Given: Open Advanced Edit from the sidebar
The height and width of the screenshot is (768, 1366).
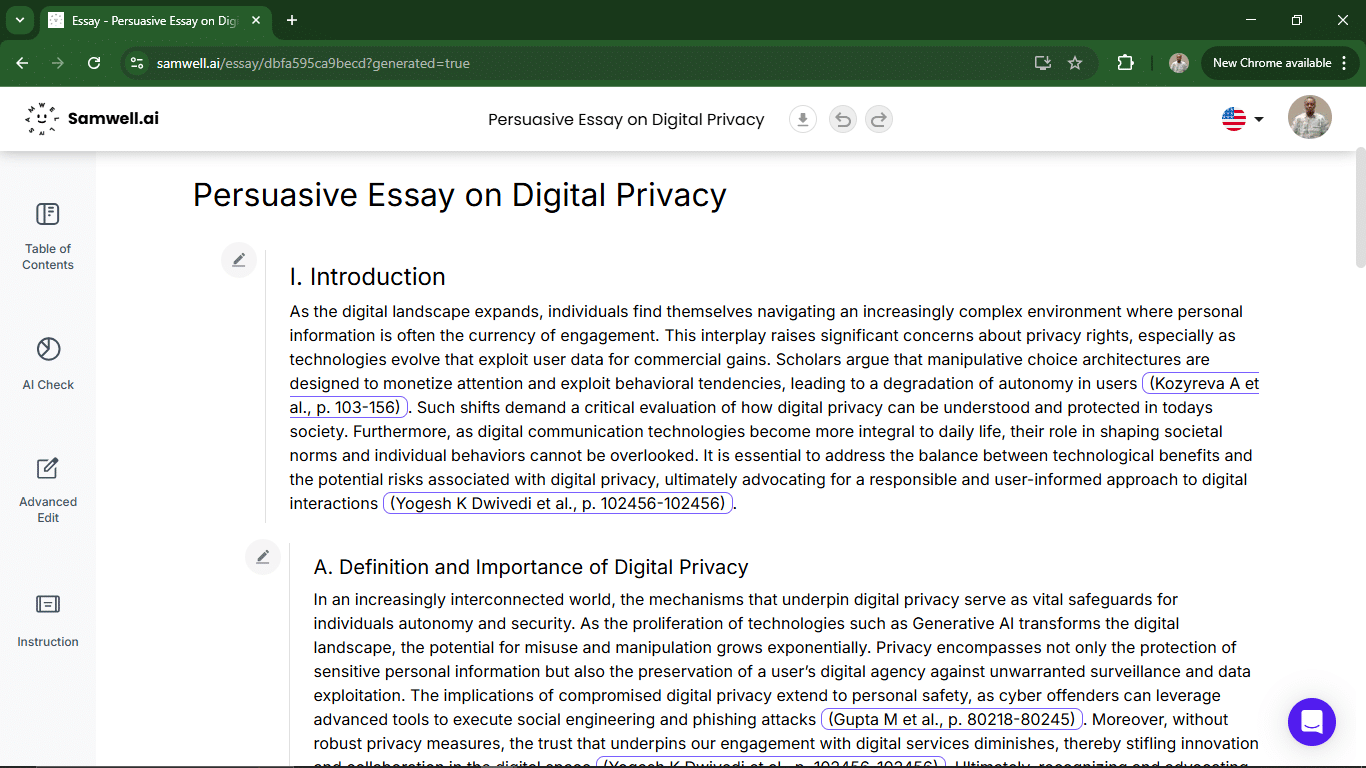Looking at the screenshot, I should coord(48,490).
